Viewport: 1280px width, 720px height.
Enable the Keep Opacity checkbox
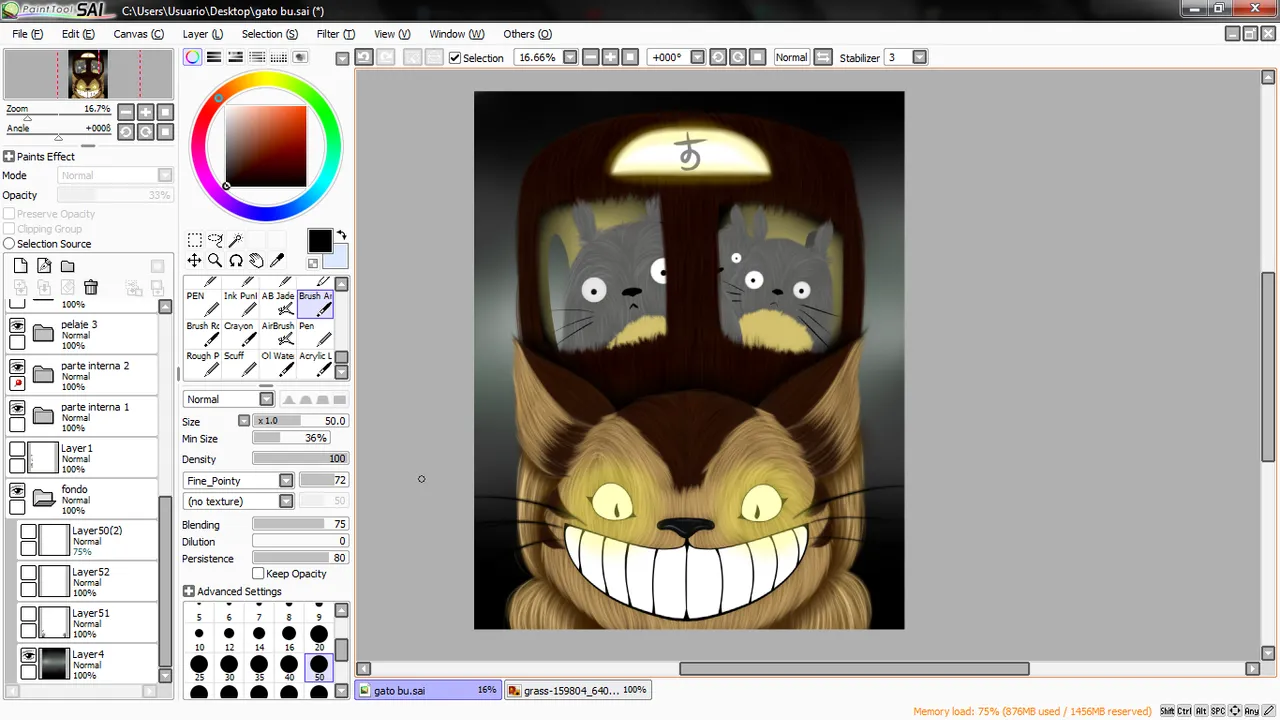coord(258,574)
